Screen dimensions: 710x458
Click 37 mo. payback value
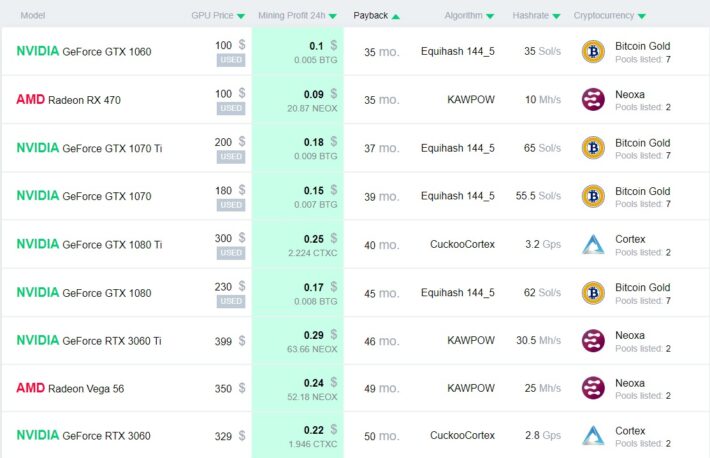(x=382, y=148)
